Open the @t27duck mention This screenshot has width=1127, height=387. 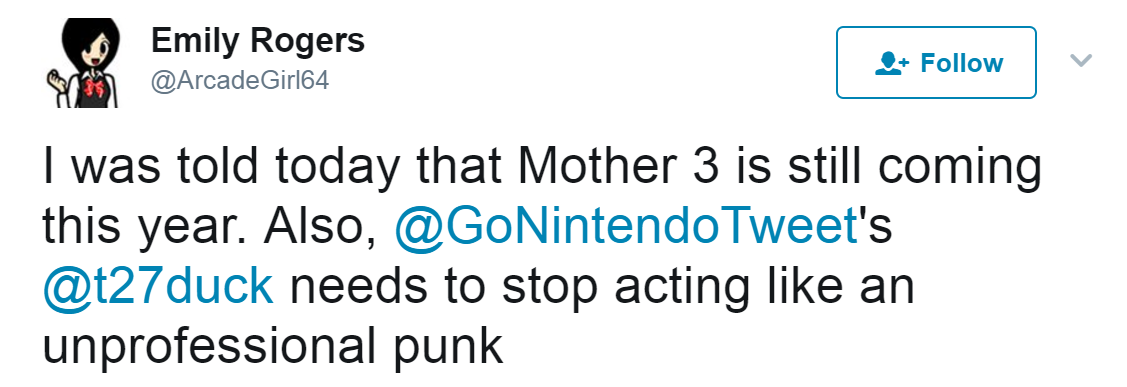tap(158, 286)
